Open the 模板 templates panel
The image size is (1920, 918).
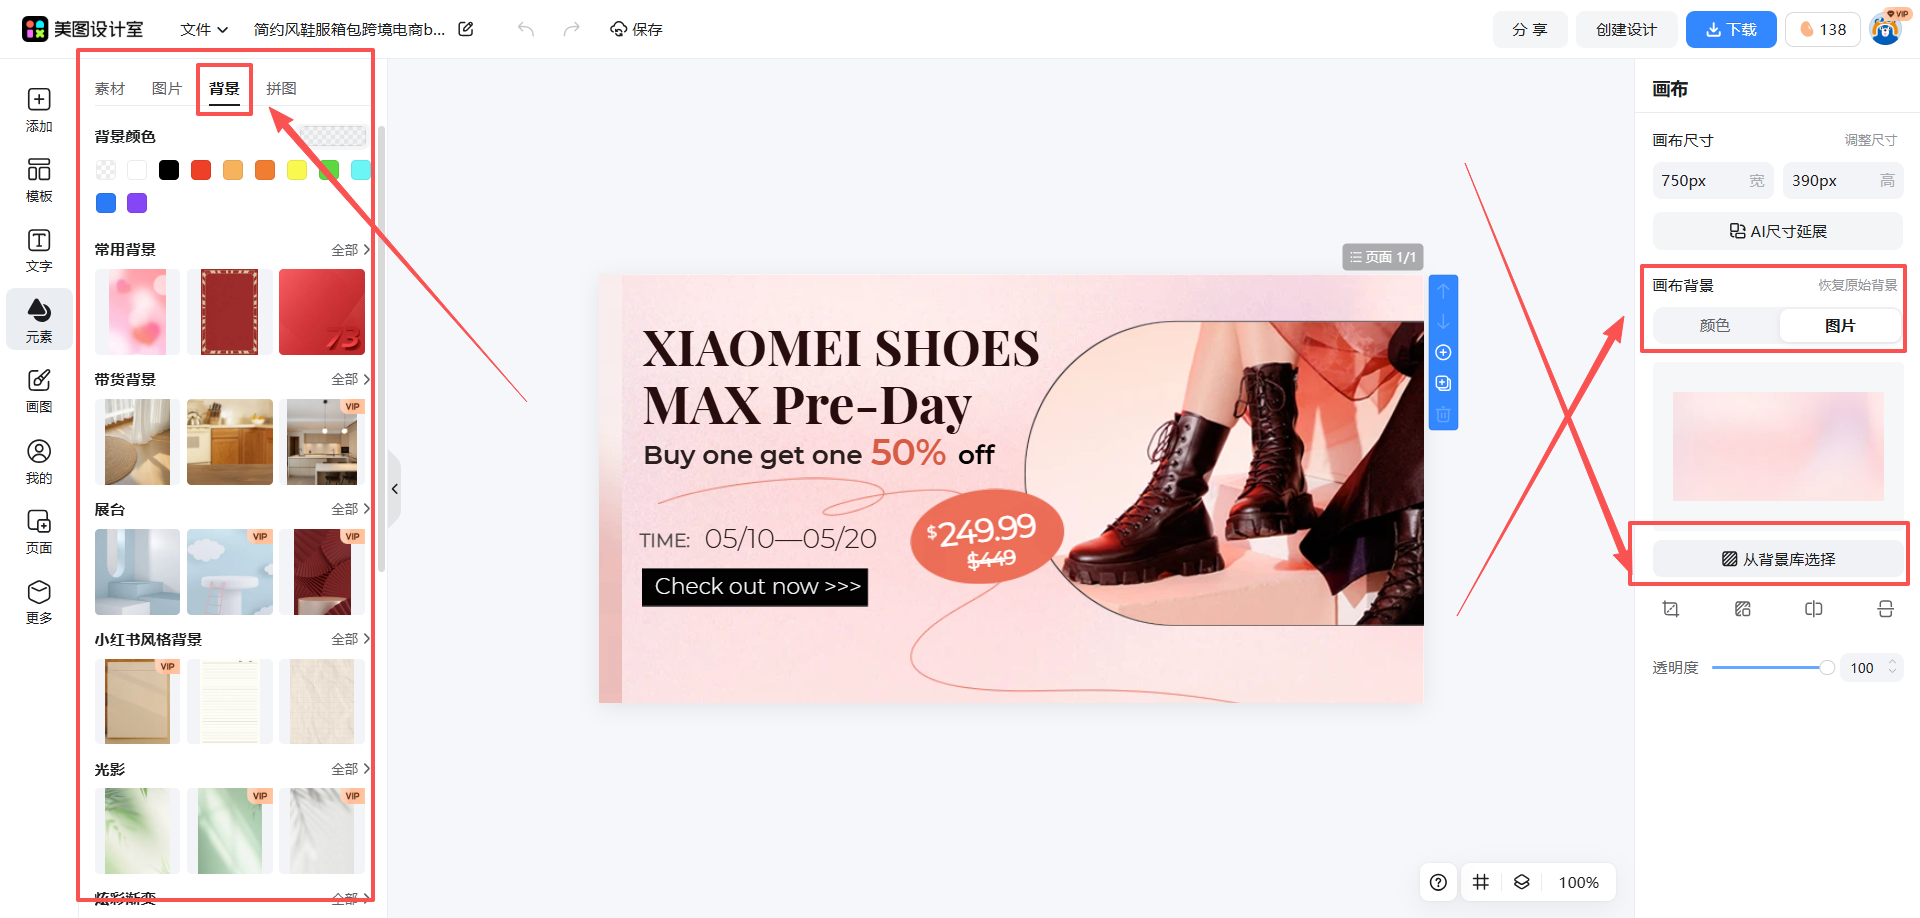39,179
